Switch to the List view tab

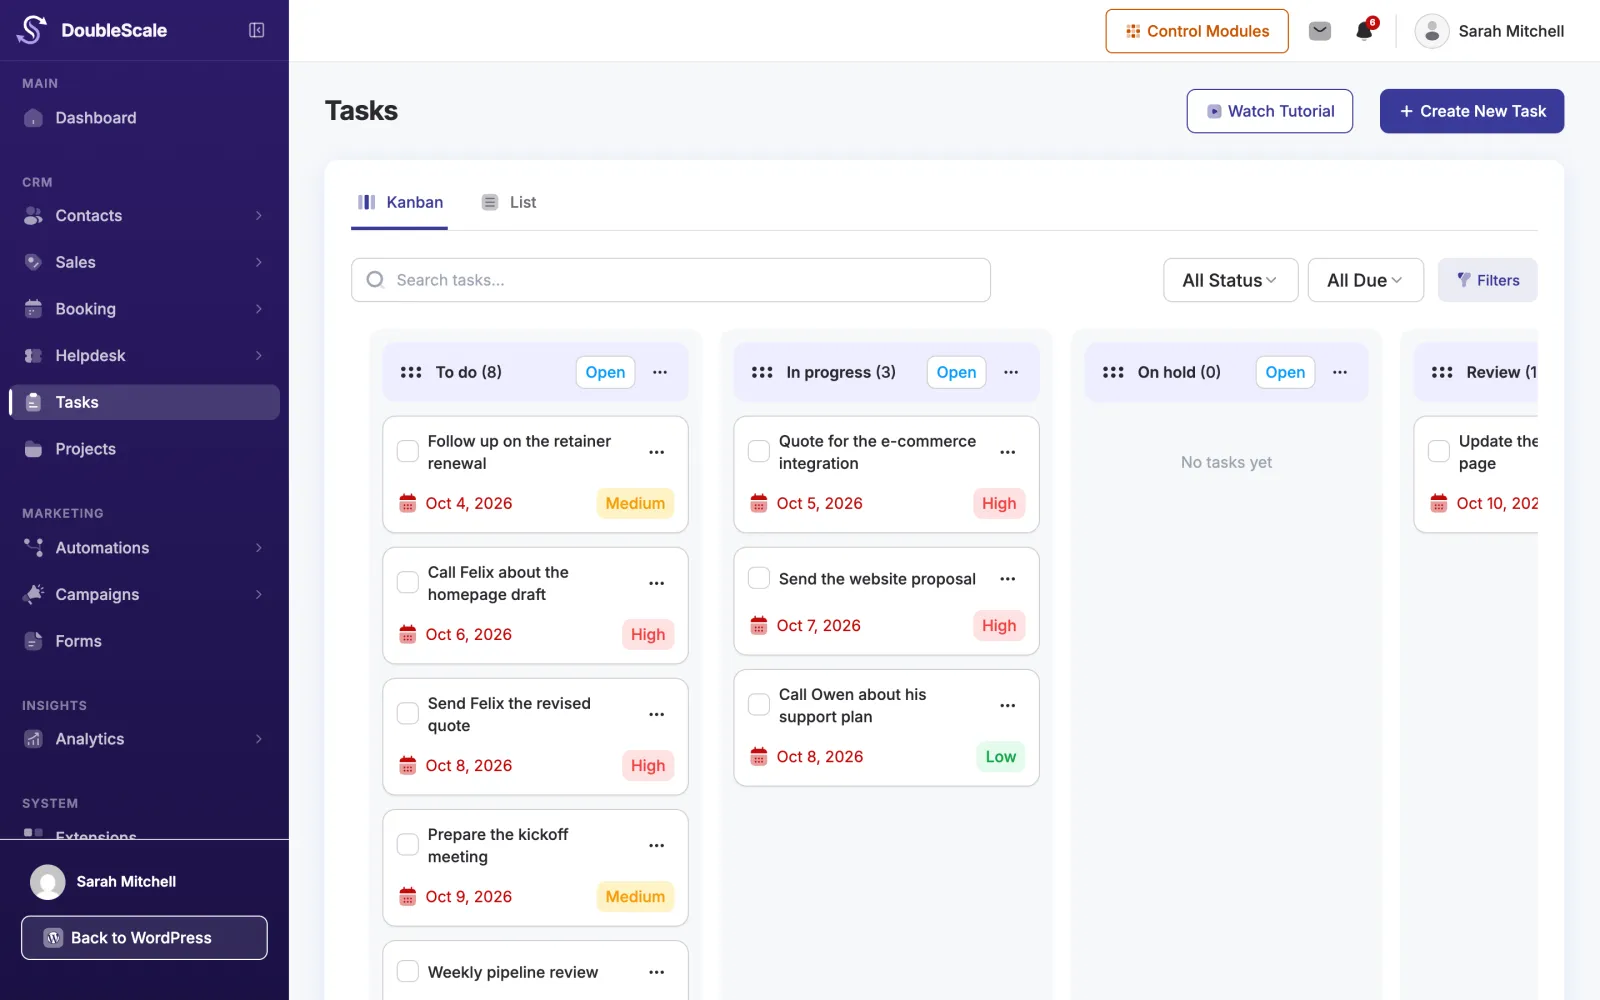(x=509, y=202)
